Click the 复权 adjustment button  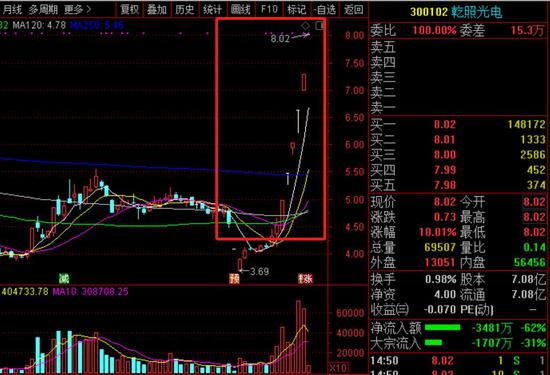(x=129, y=9)
